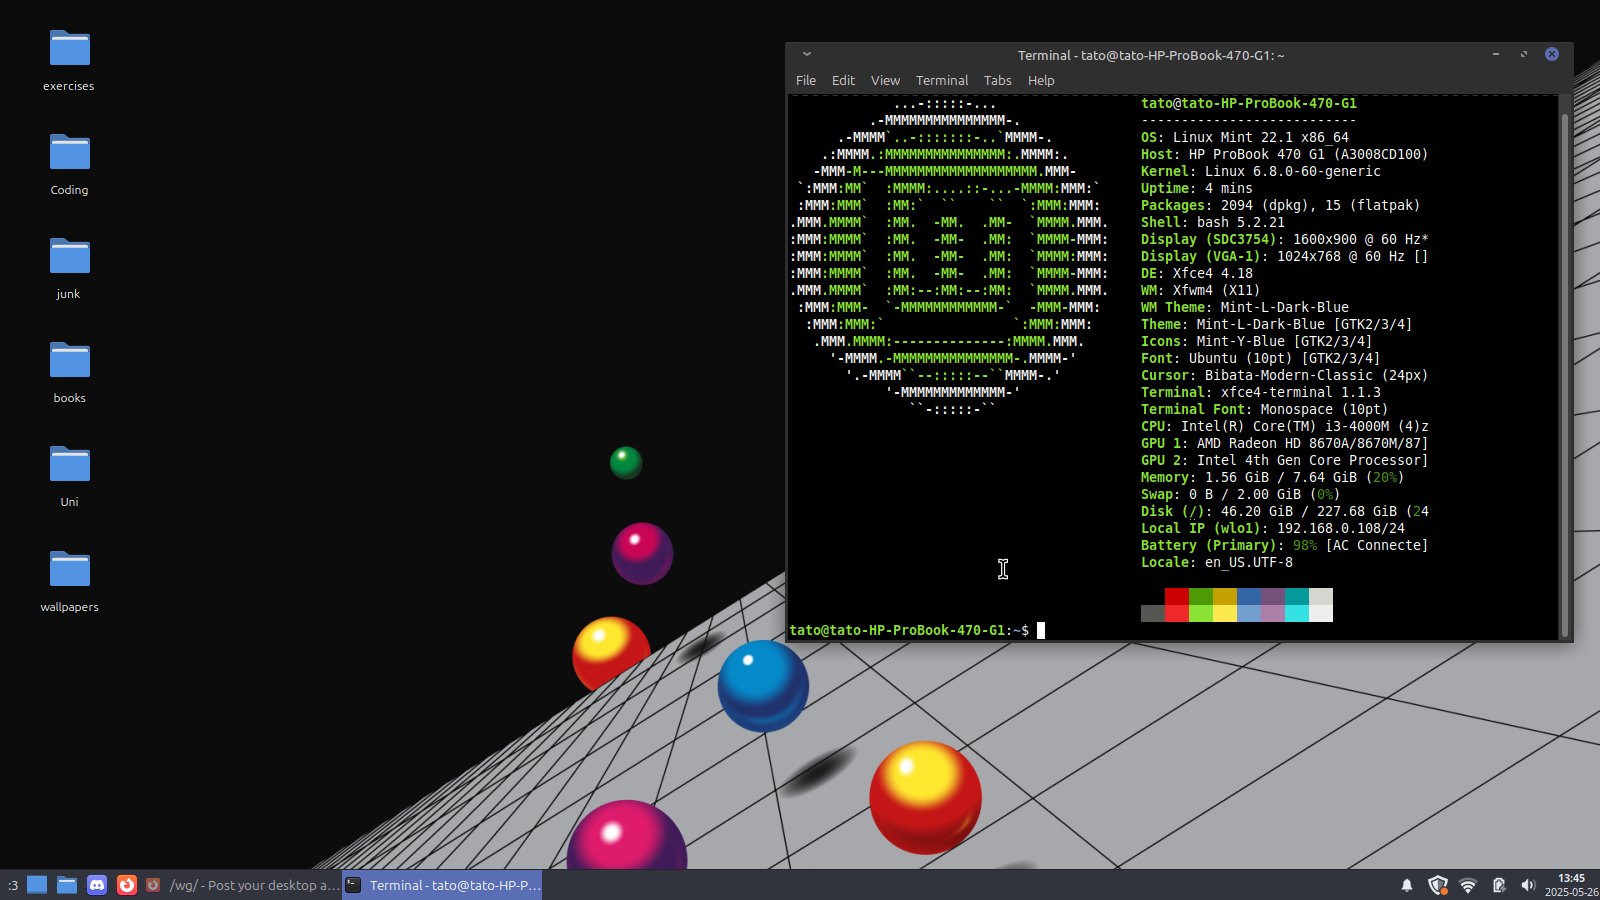Launch the file manager from the panel

67,885
